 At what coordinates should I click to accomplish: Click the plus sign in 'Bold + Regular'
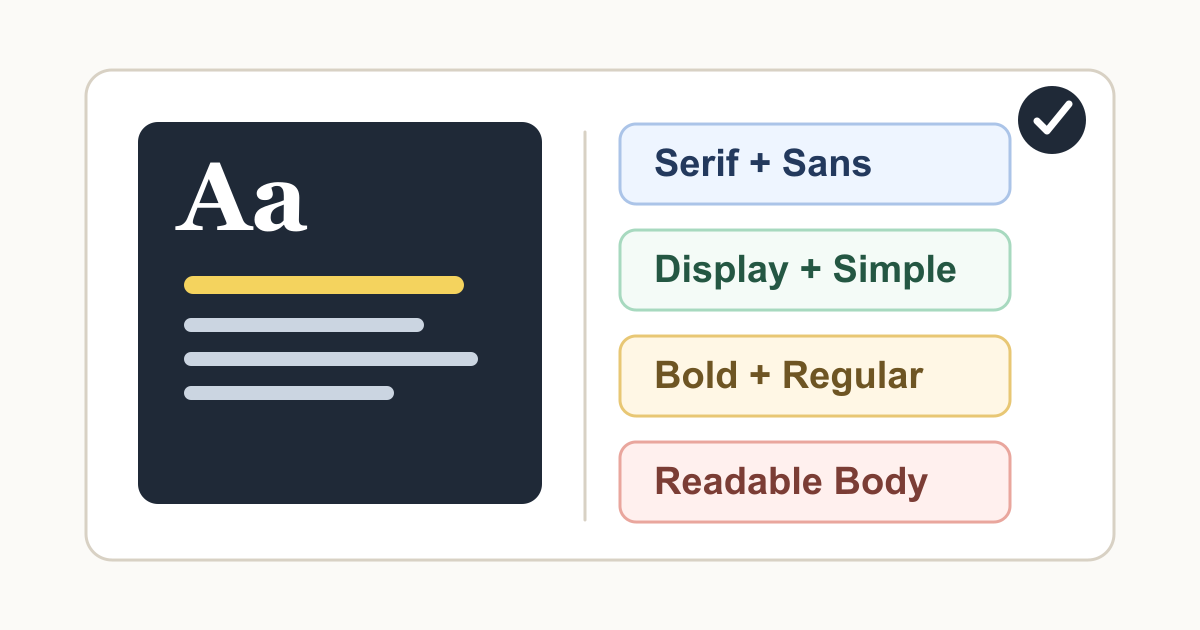point(760,377)
